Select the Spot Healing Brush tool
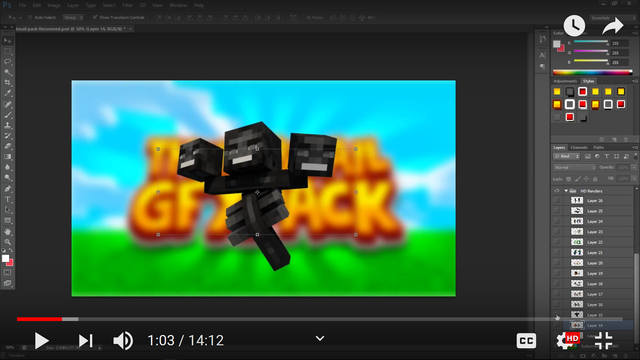The height and width of the screenshot is (360, 640). [x=7, y=104]
